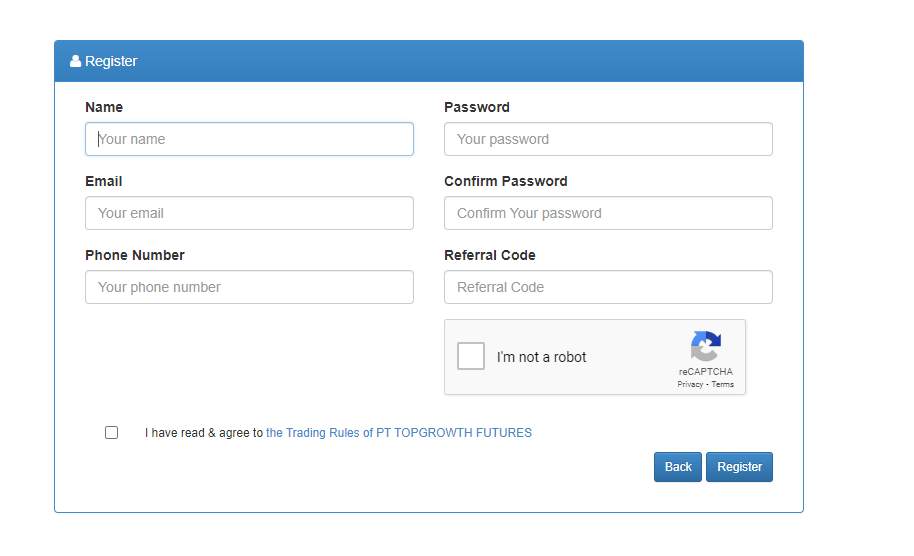Click the Confirm Password label
Viewport: 914px width, 556px height.
[505, 181]
